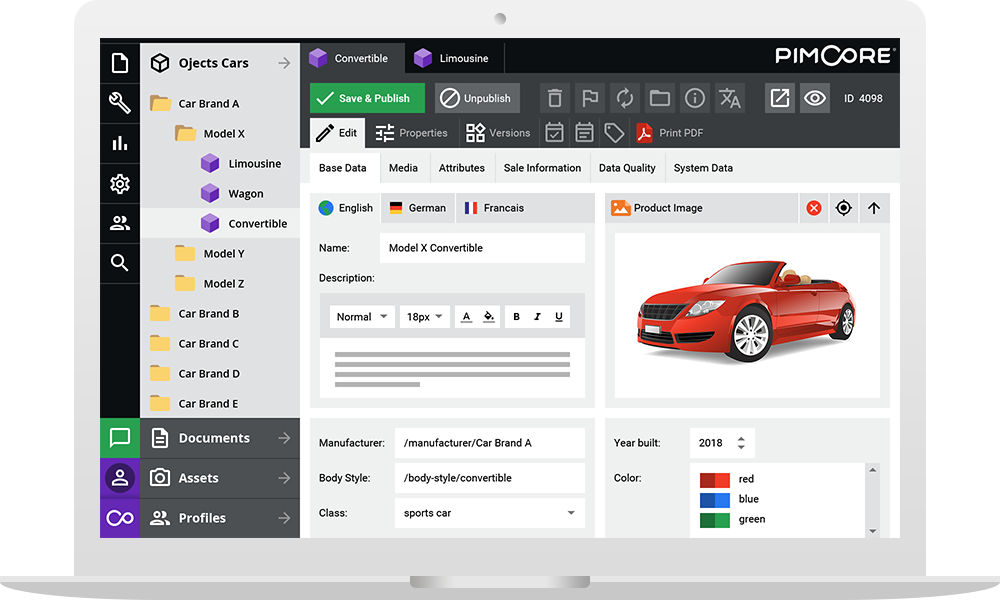The height and width of the screenshot is (600, 1000).
Task: Open the Versions view
Action: 498,133
